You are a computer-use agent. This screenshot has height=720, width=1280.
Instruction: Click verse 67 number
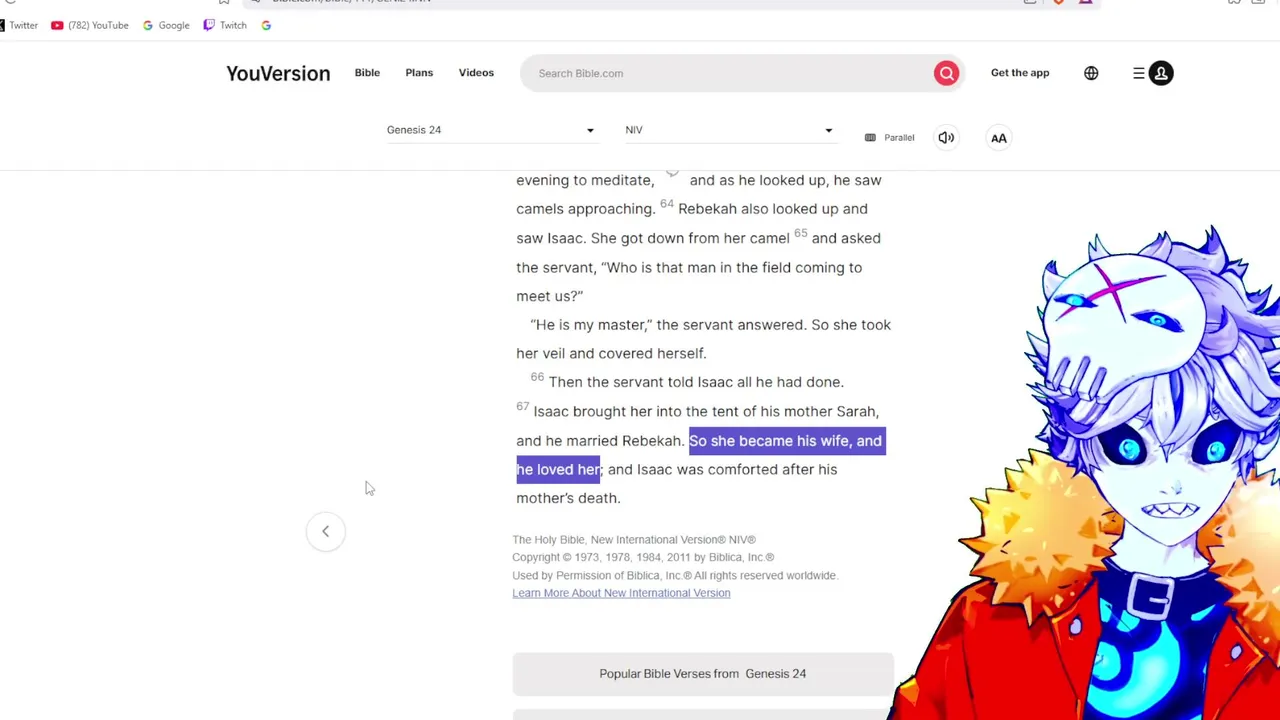click(522, 406)
